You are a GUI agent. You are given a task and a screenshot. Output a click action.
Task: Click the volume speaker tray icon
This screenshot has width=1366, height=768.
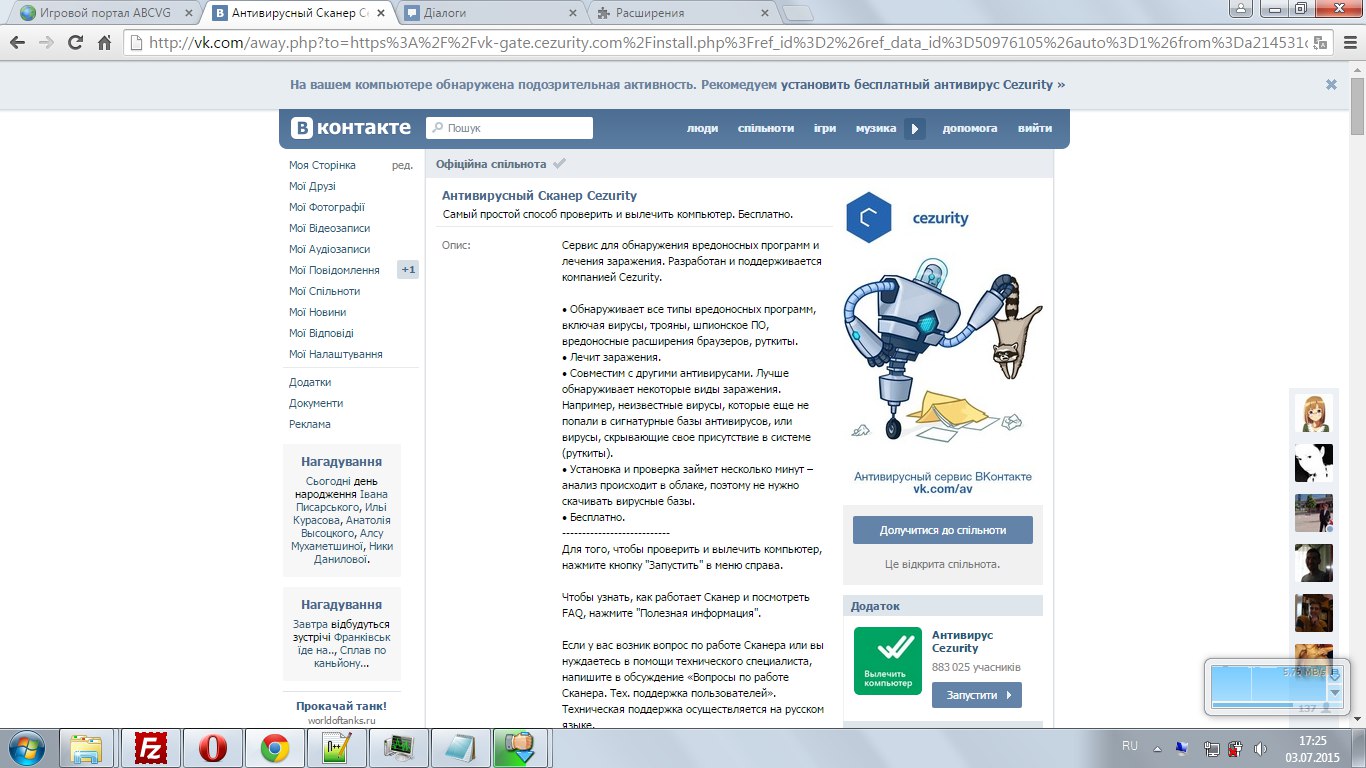pyautogui.click(x=1261, y=747)
